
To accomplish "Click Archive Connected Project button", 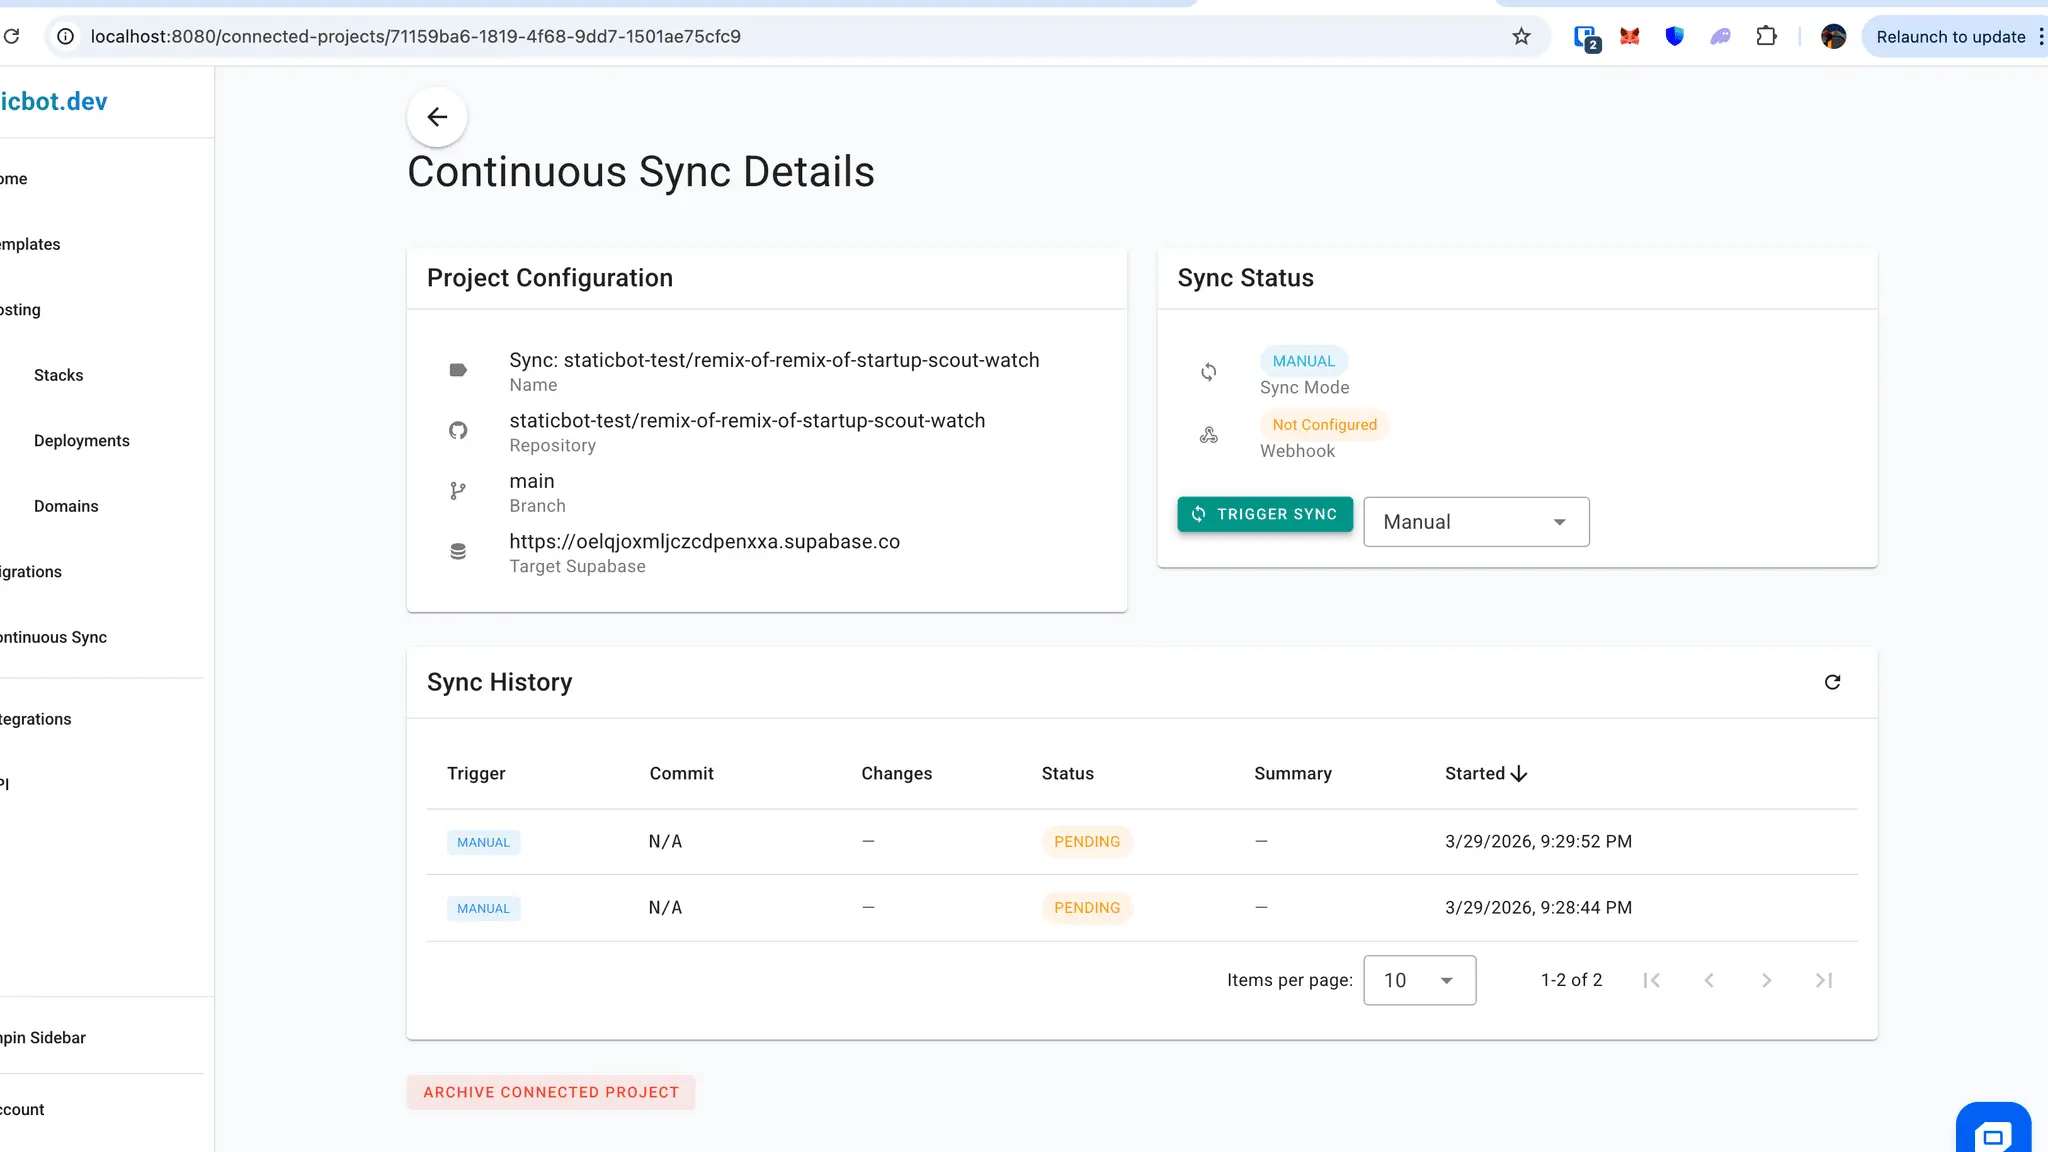I will (x=551, y=1093).
